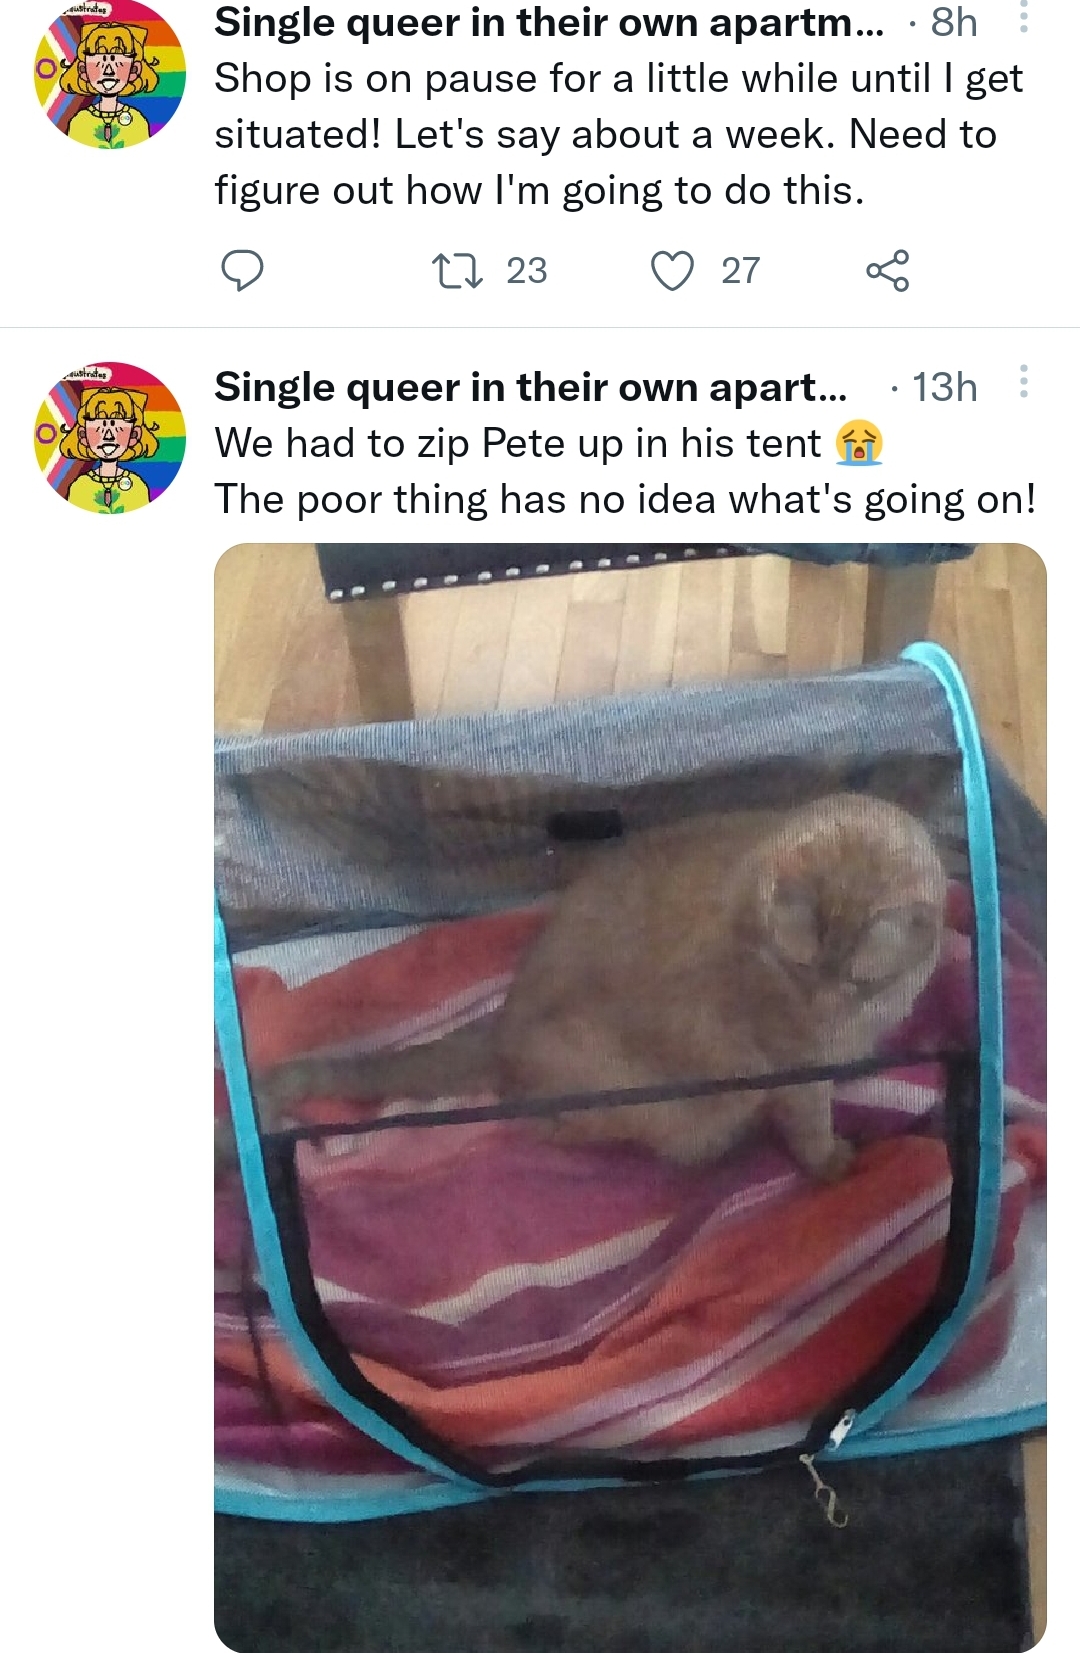This screenshot has width=1080, height=1653.
Task: Tap the crying emoji in Pete tweet
Action: pos(860,443)
